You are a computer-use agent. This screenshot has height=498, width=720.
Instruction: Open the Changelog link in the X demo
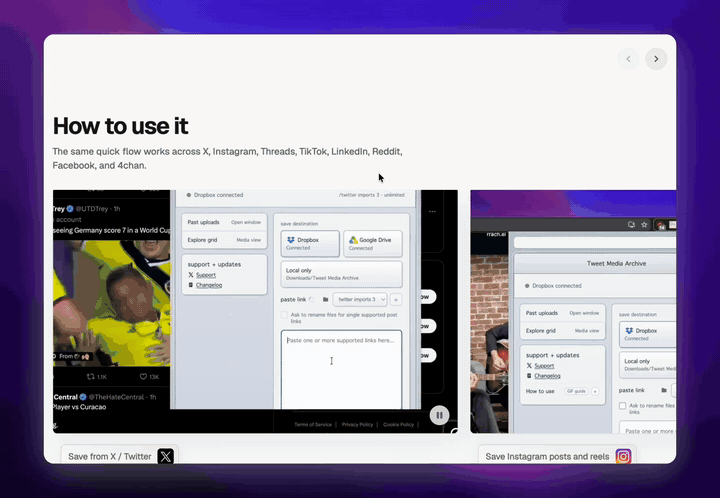point(209,285)
